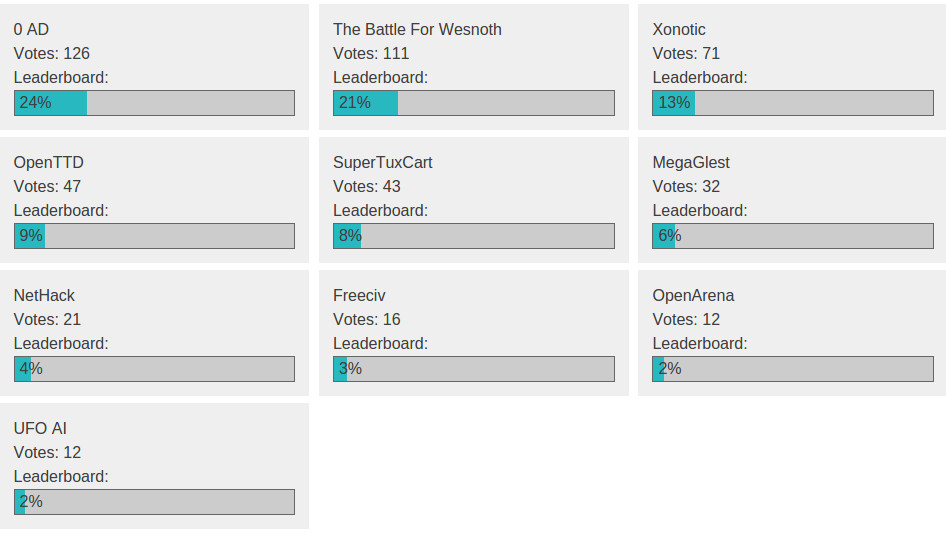Select the Freeciv 3% progress bar
946x534 pixels.
474,369
